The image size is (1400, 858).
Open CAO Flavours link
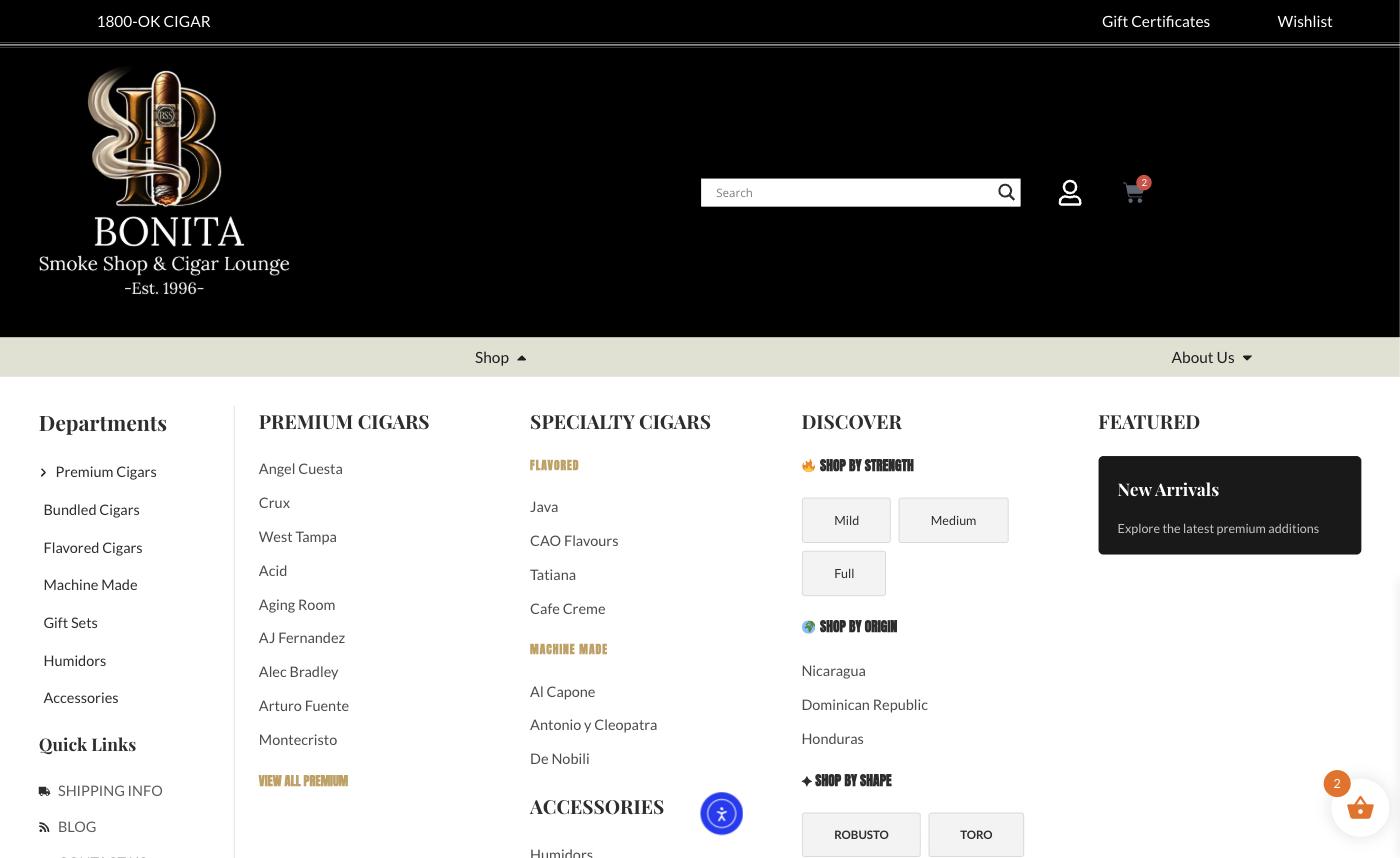coord(574,541)
